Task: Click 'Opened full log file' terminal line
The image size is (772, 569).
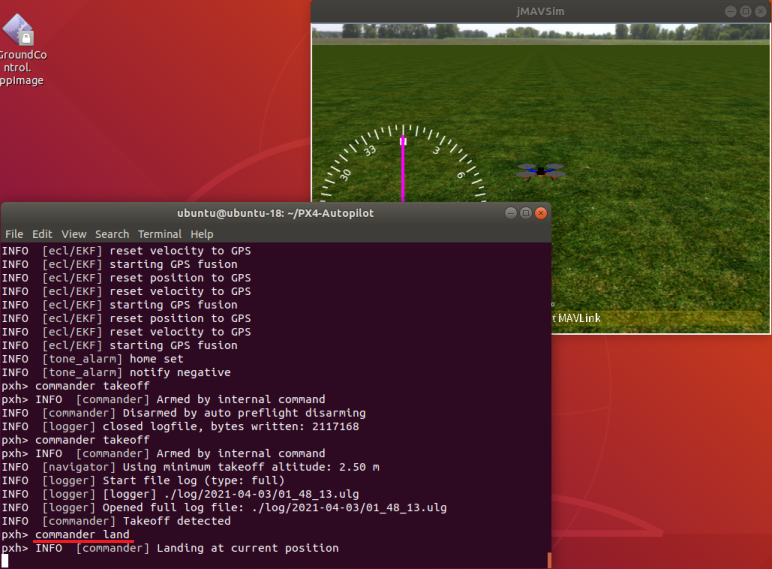Action: point(225,507)
